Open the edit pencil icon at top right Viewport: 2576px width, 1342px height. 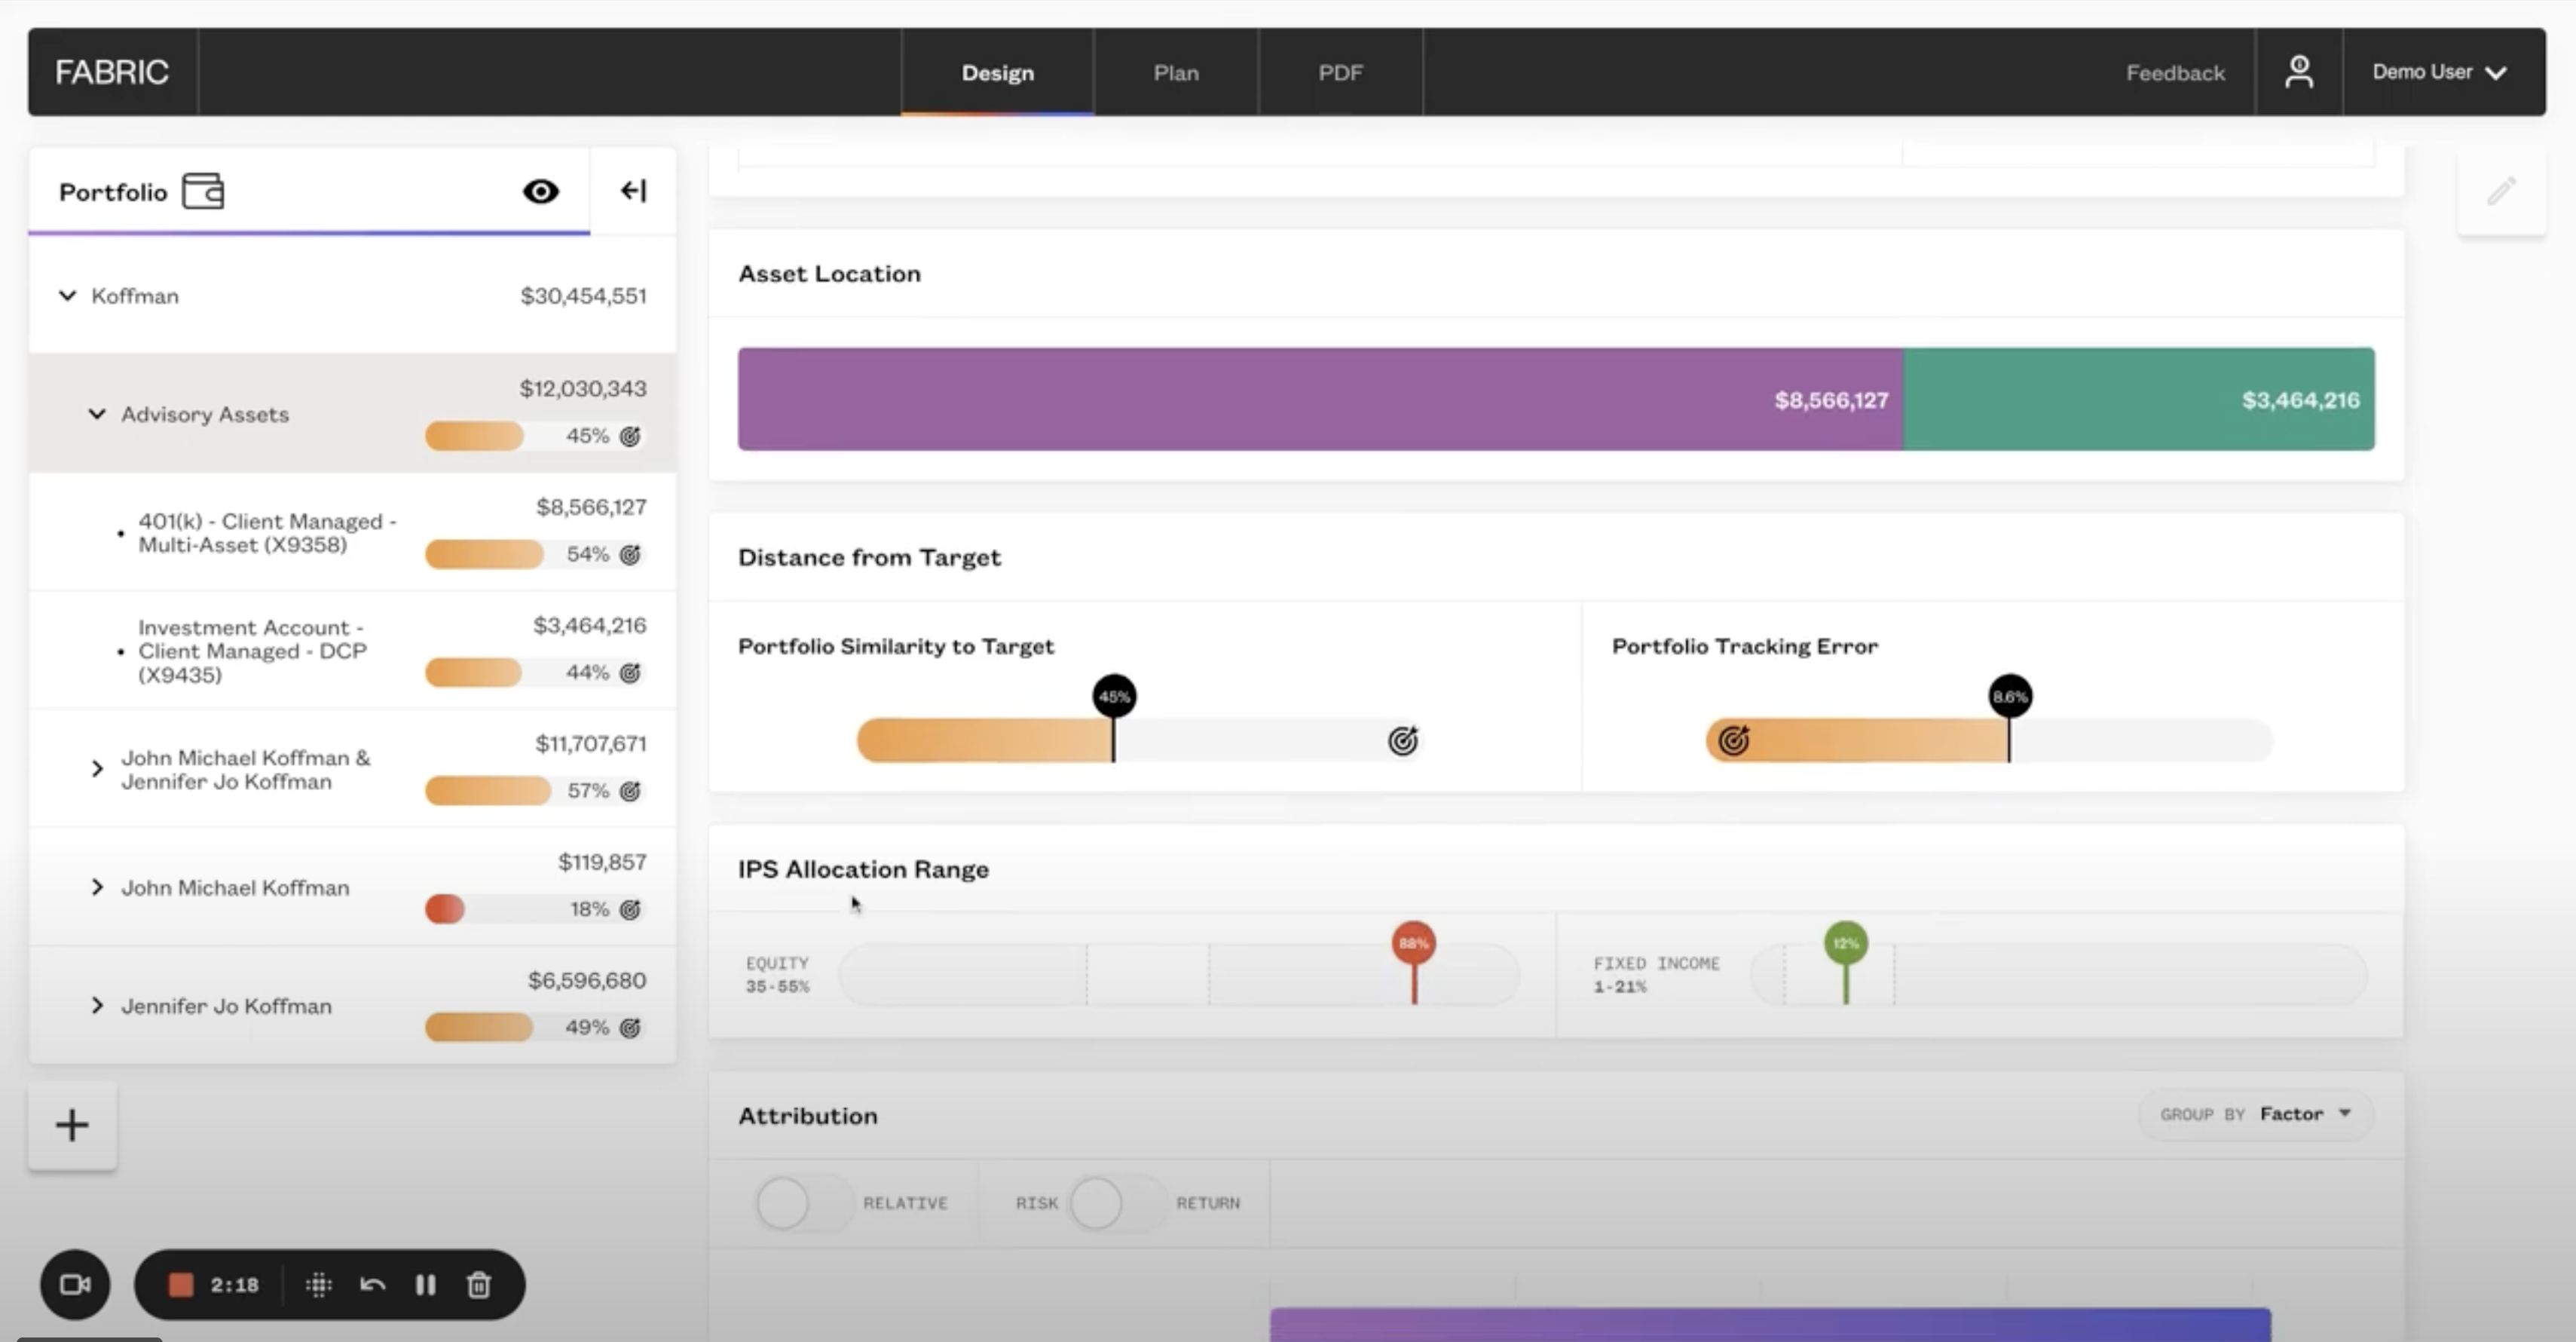(x=2503, y=190)
